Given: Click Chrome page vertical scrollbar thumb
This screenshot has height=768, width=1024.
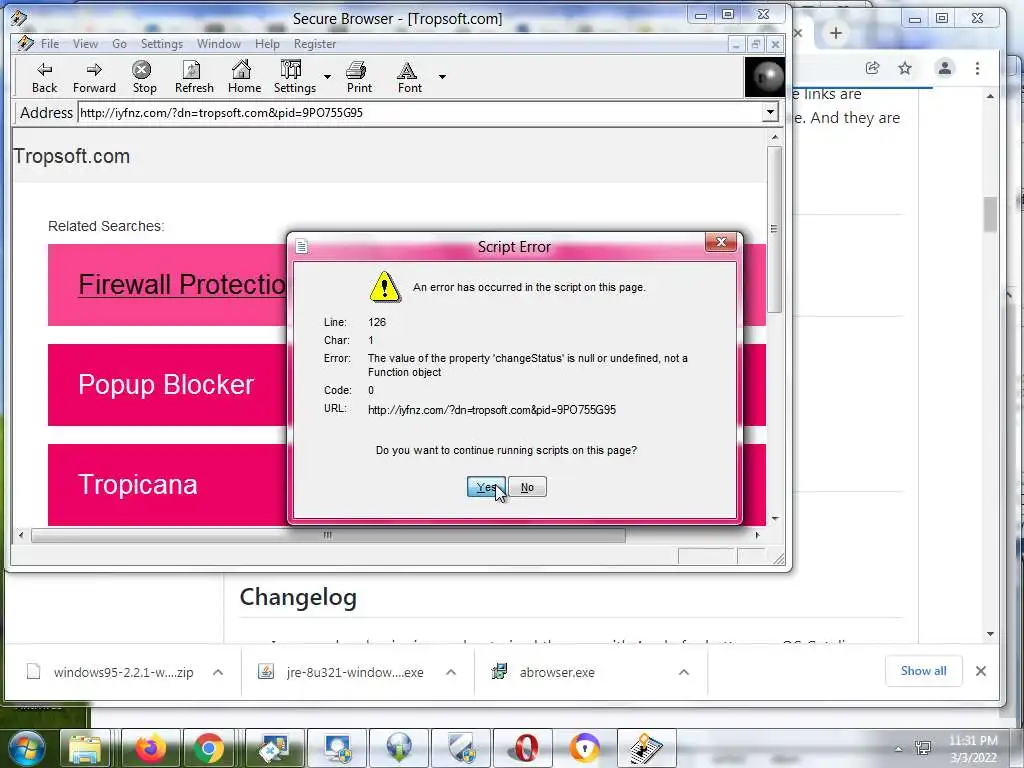Looking at the screenshot, I should tap(990, 214).
